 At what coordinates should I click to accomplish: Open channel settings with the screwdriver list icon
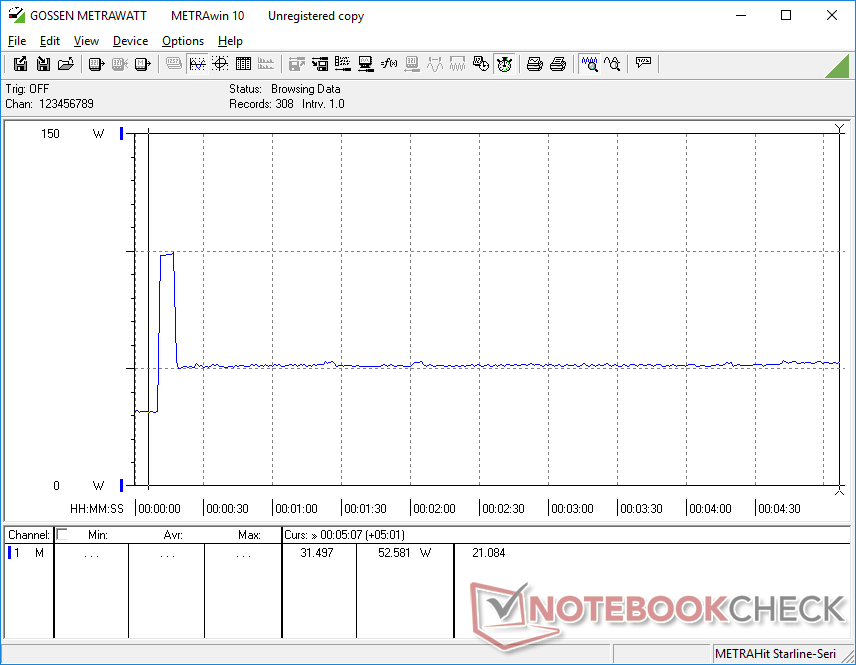343,64
